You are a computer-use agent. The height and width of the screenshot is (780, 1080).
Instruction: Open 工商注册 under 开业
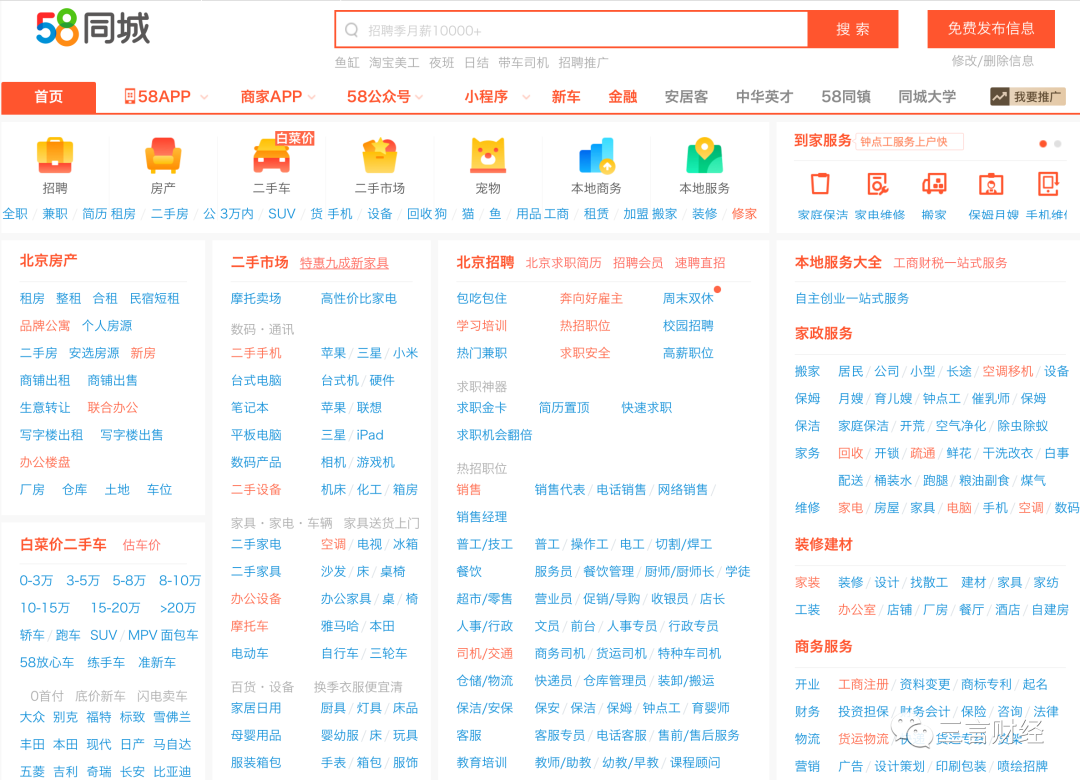(863, 684)
